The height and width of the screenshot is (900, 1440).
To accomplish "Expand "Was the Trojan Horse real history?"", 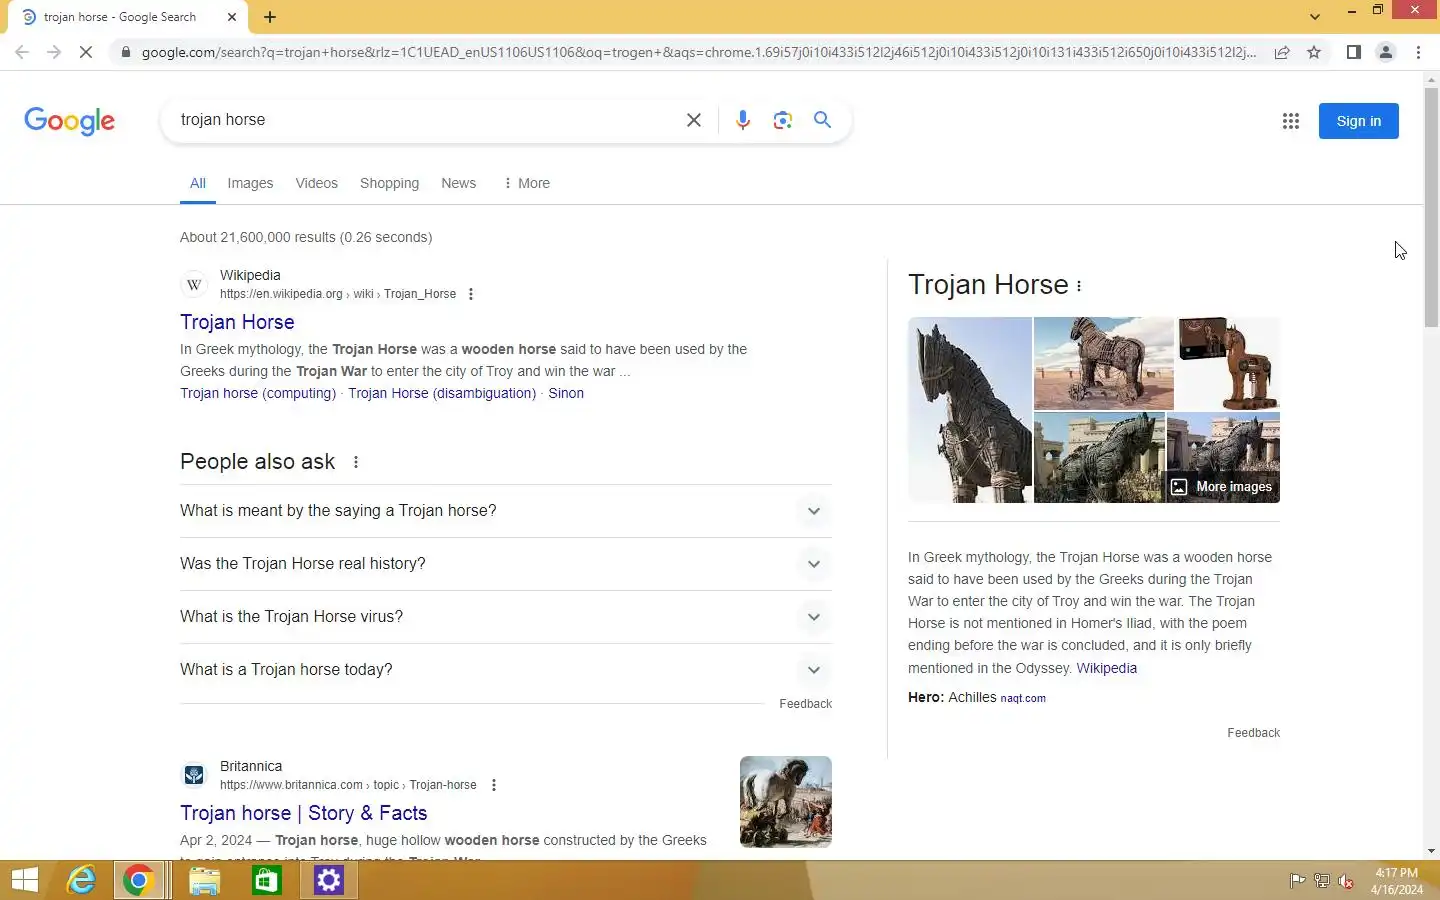I will 506,564.
